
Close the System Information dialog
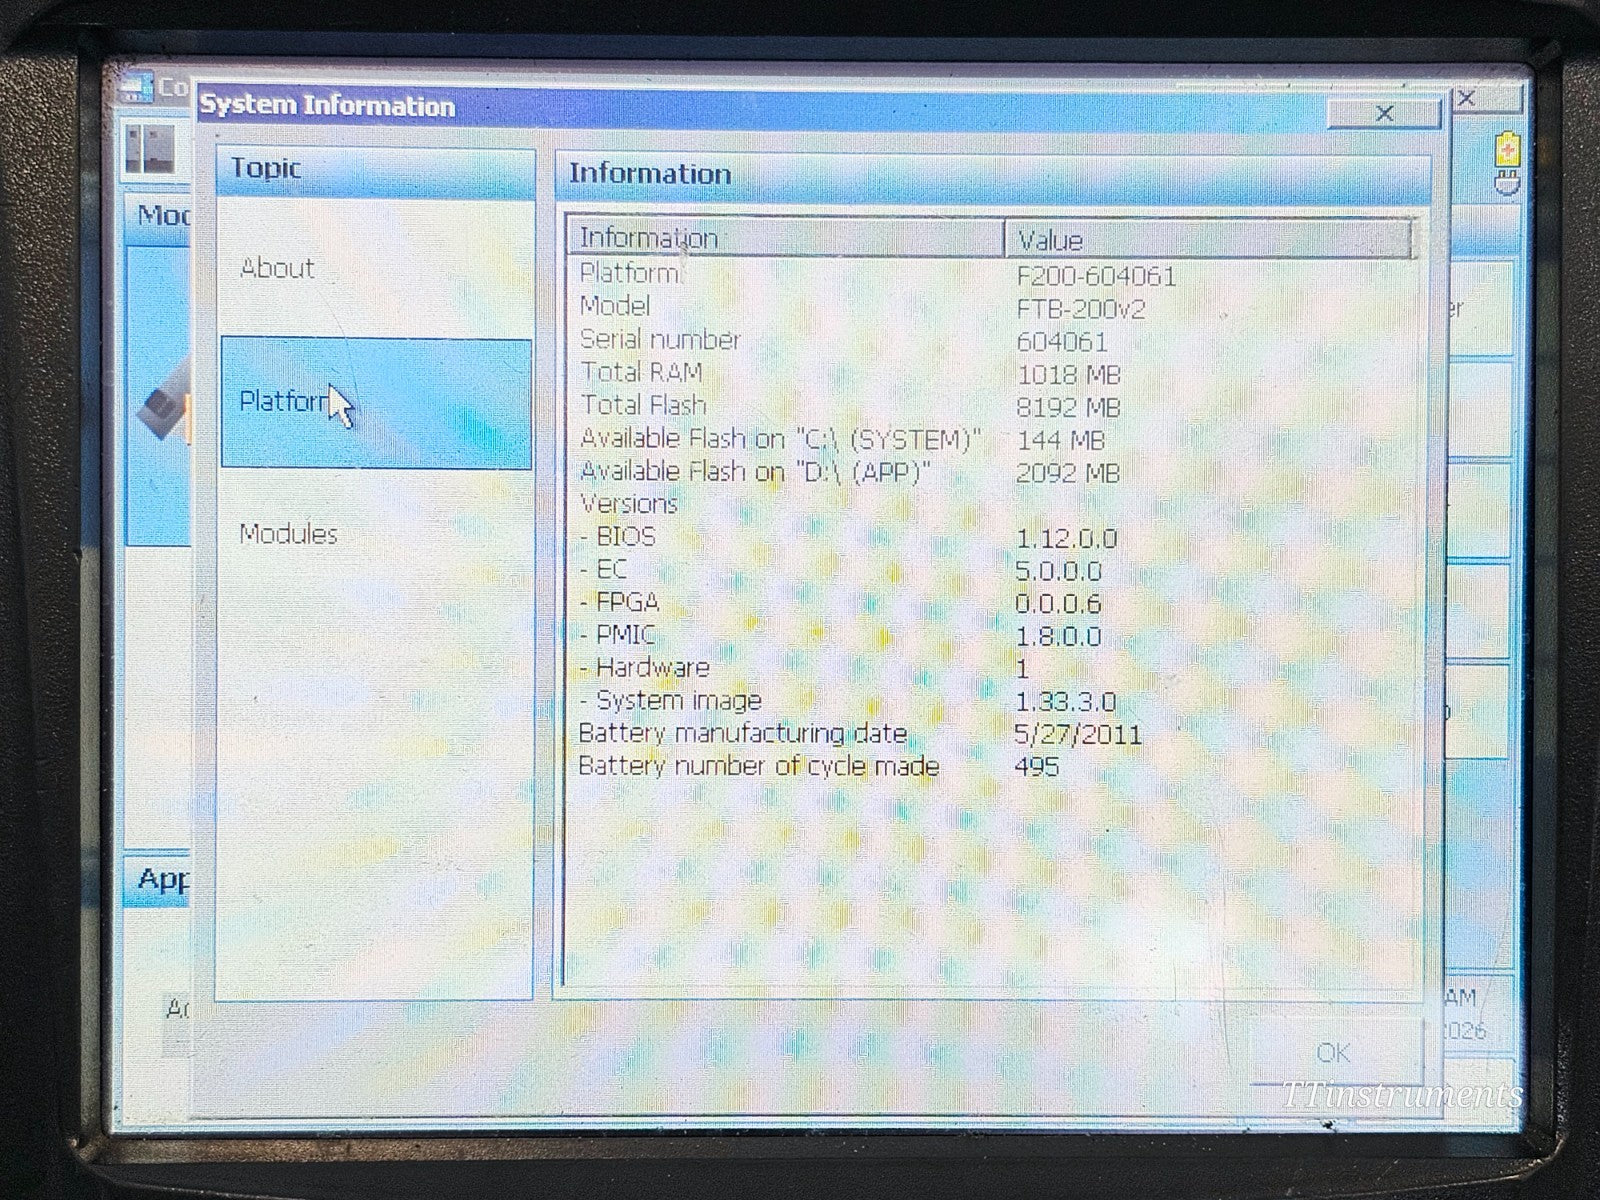(1384, 114)
